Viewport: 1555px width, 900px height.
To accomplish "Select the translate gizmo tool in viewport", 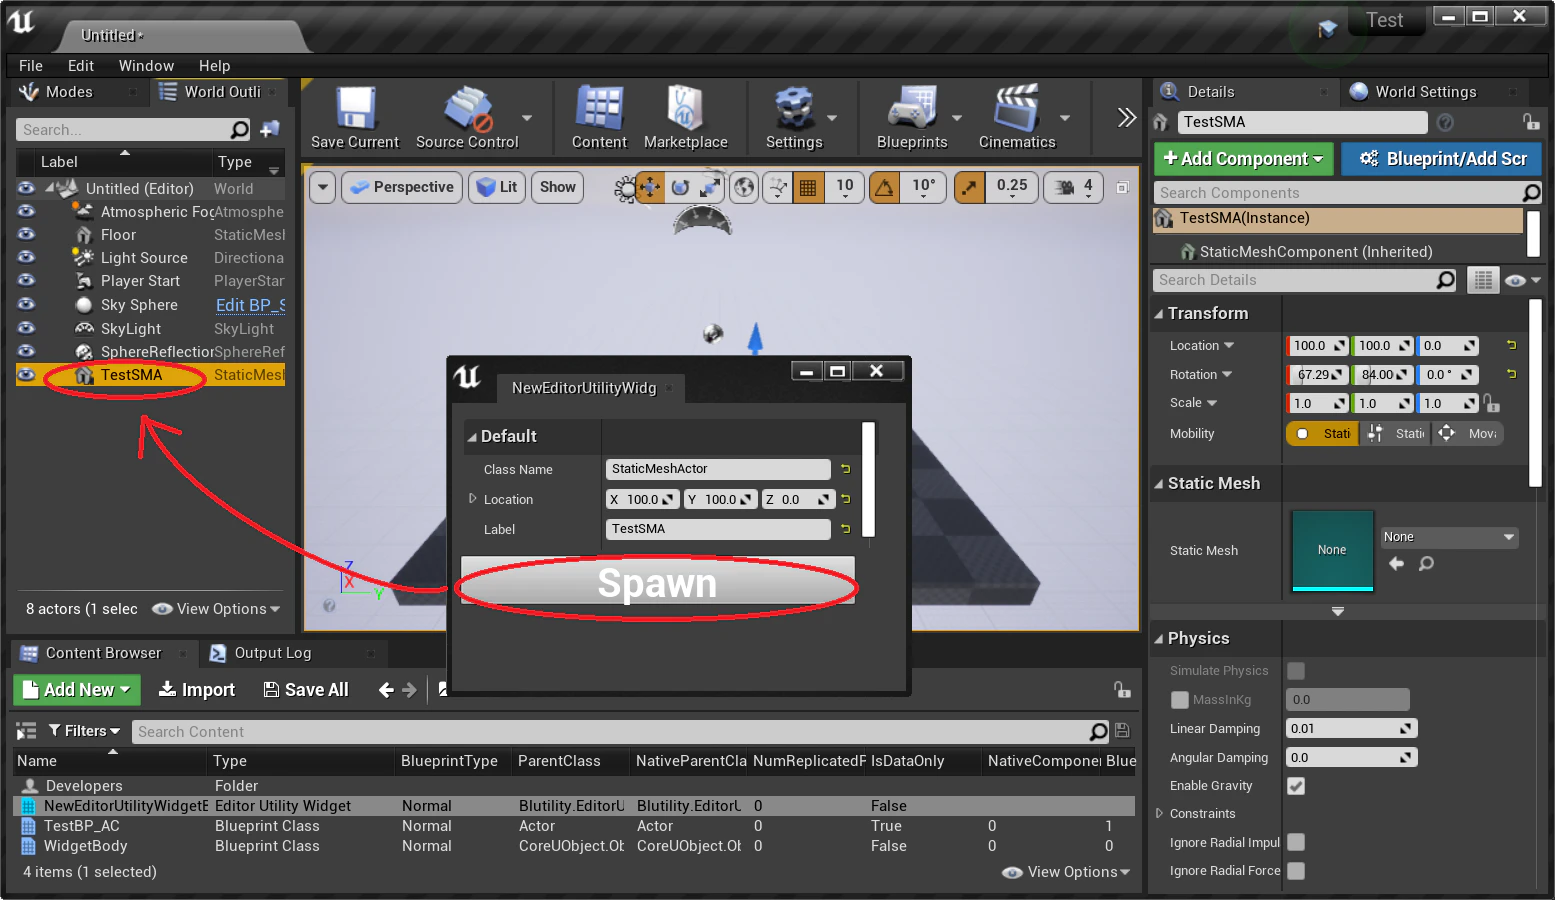I will 649,187.
